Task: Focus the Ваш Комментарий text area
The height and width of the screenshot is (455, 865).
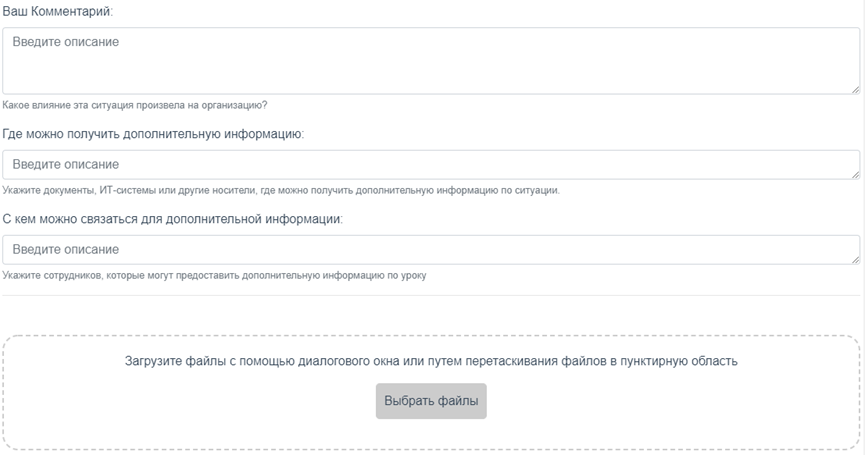Action: (431, 61)
